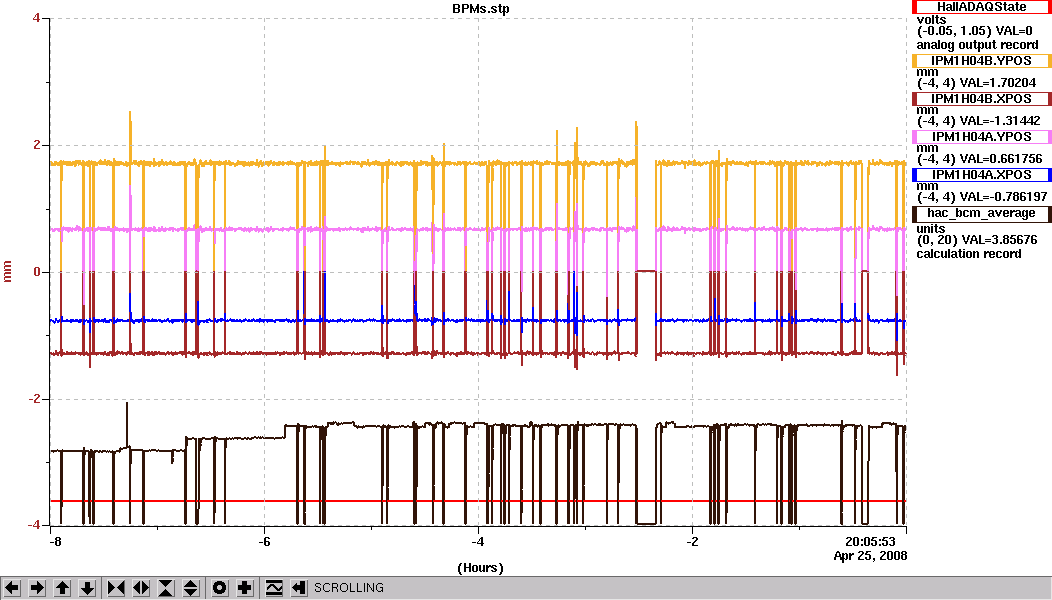Click the VAL=0.661756 value readout

tap(1001, 159)
